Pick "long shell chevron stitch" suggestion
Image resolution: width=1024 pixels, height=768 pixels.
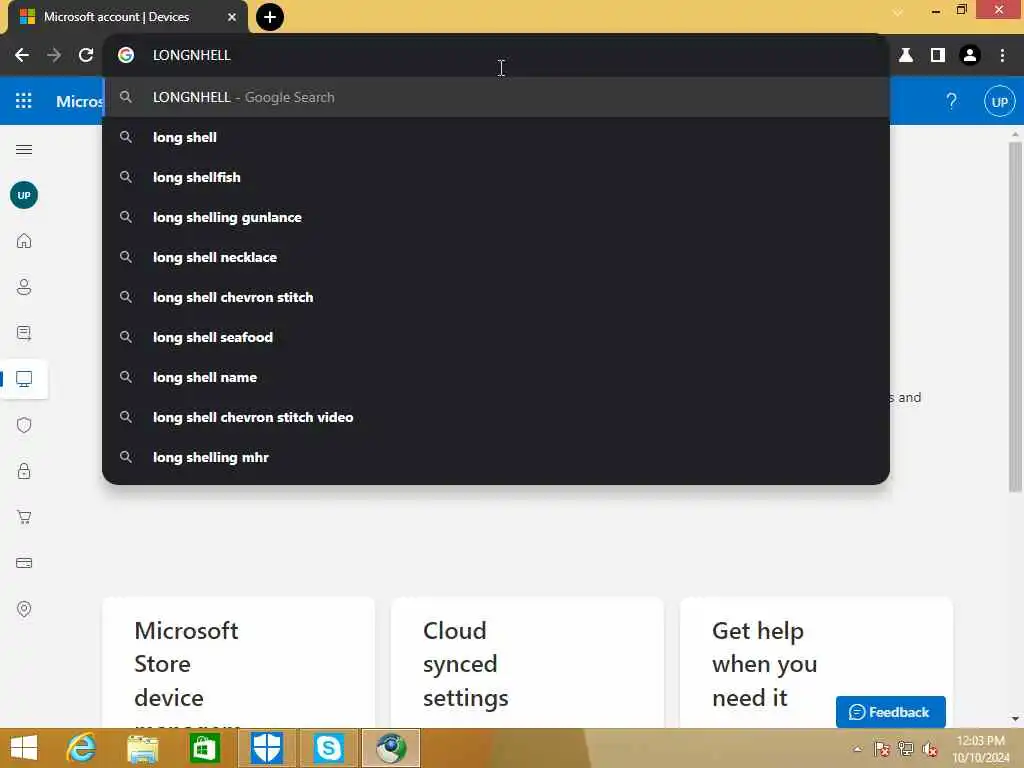[x=496, y=297]
